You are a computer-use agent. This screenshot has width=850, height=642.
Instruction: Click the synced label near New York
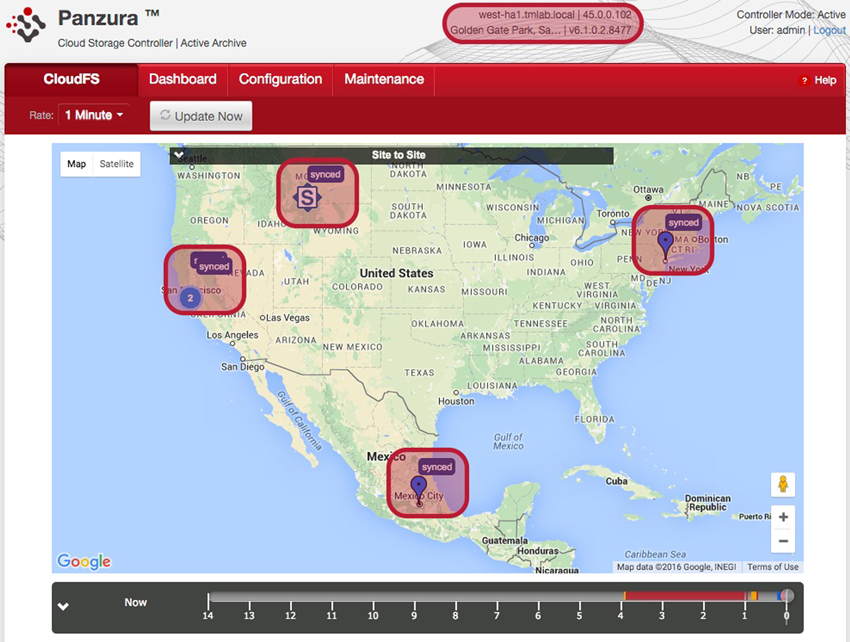pos(683,222)
